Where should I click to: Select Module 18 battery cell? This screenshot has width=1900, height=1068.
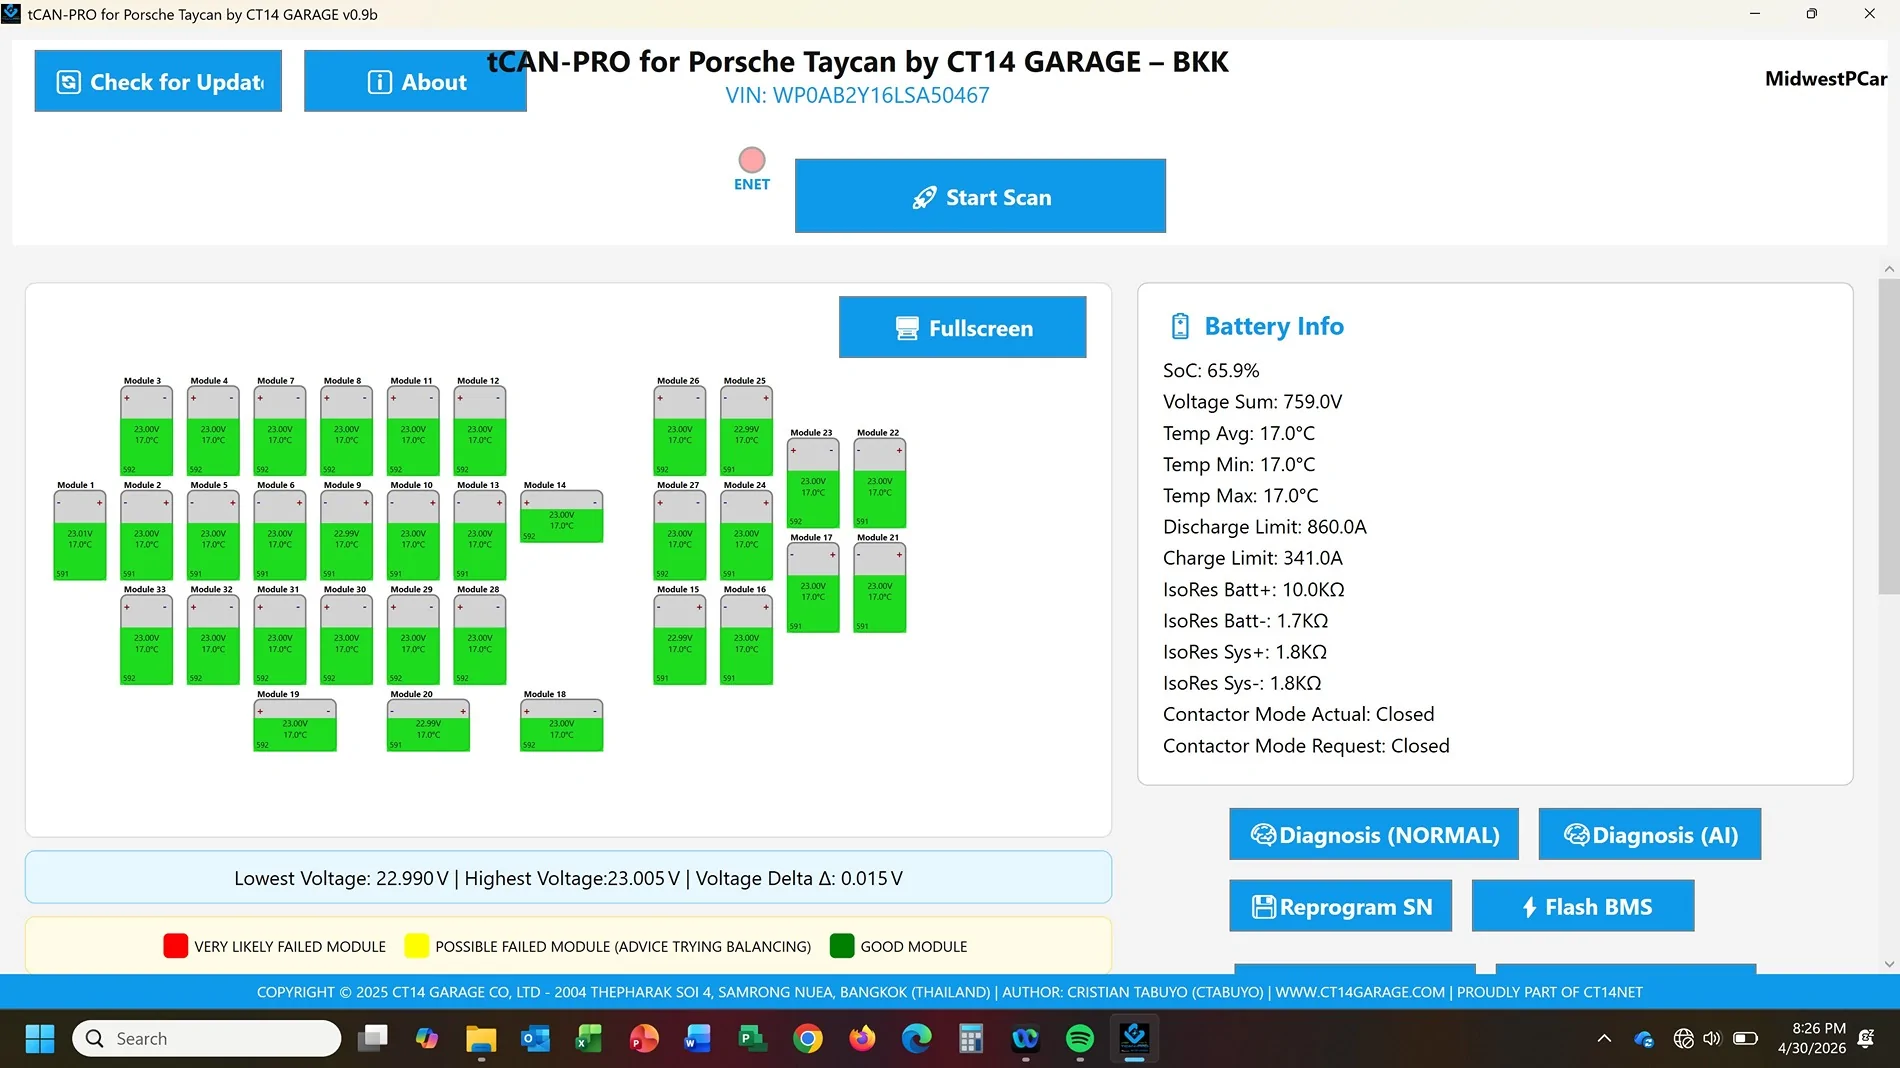pyautogui.click(x=562, y=725)
